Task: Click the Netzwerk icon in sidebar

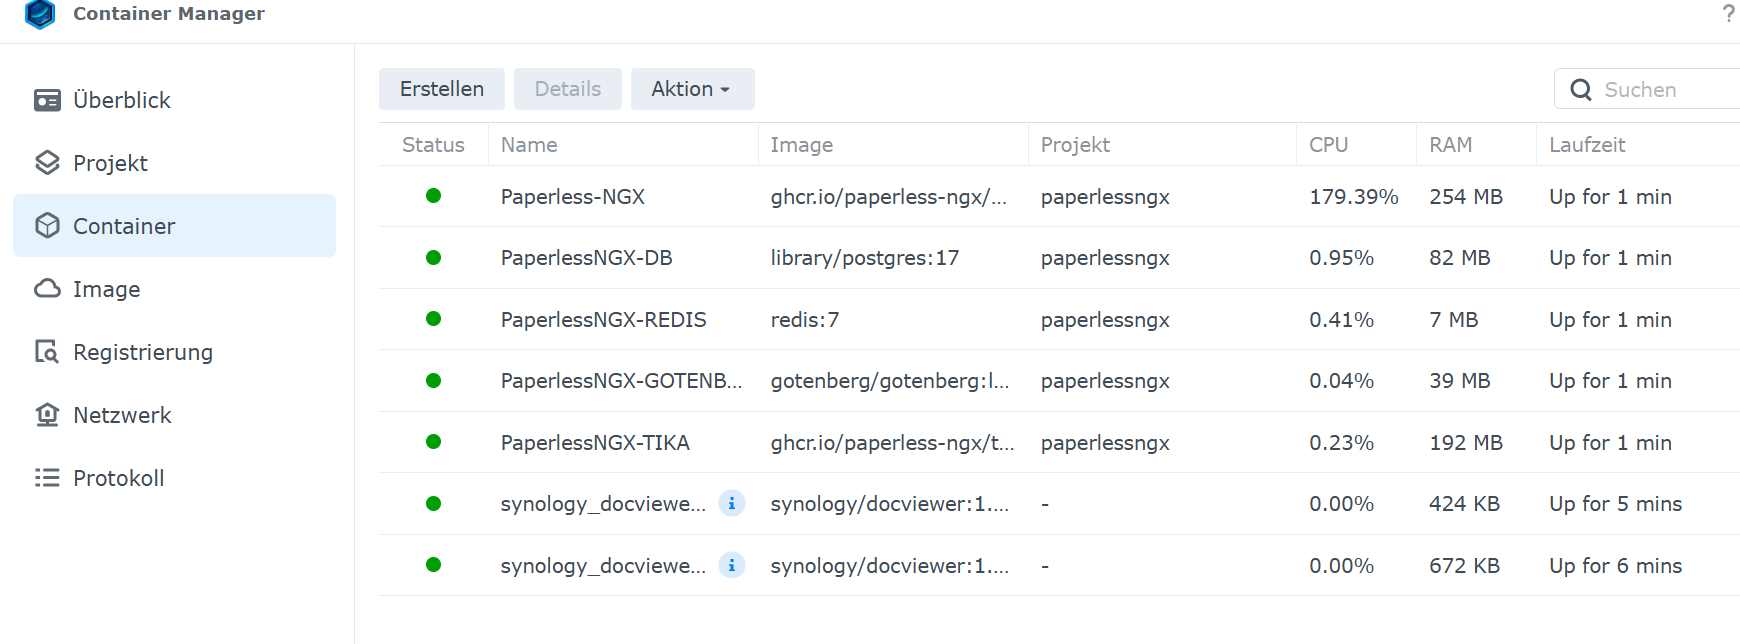Action: pyautogui.click(x=47, y=415)
